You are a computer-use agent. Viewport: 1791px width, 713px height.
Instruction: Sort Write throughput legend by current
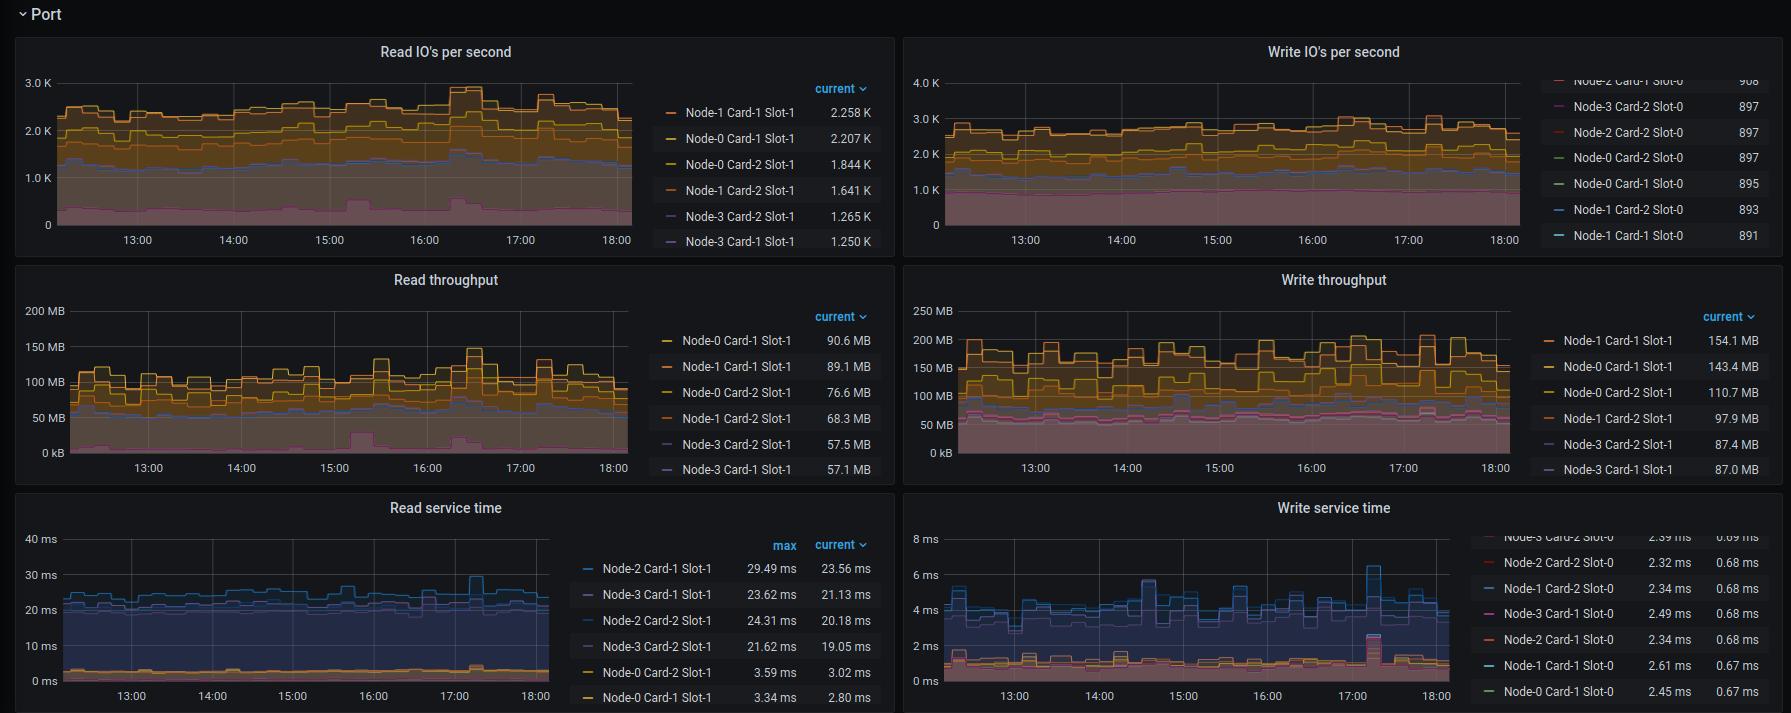pos(1728,317)
